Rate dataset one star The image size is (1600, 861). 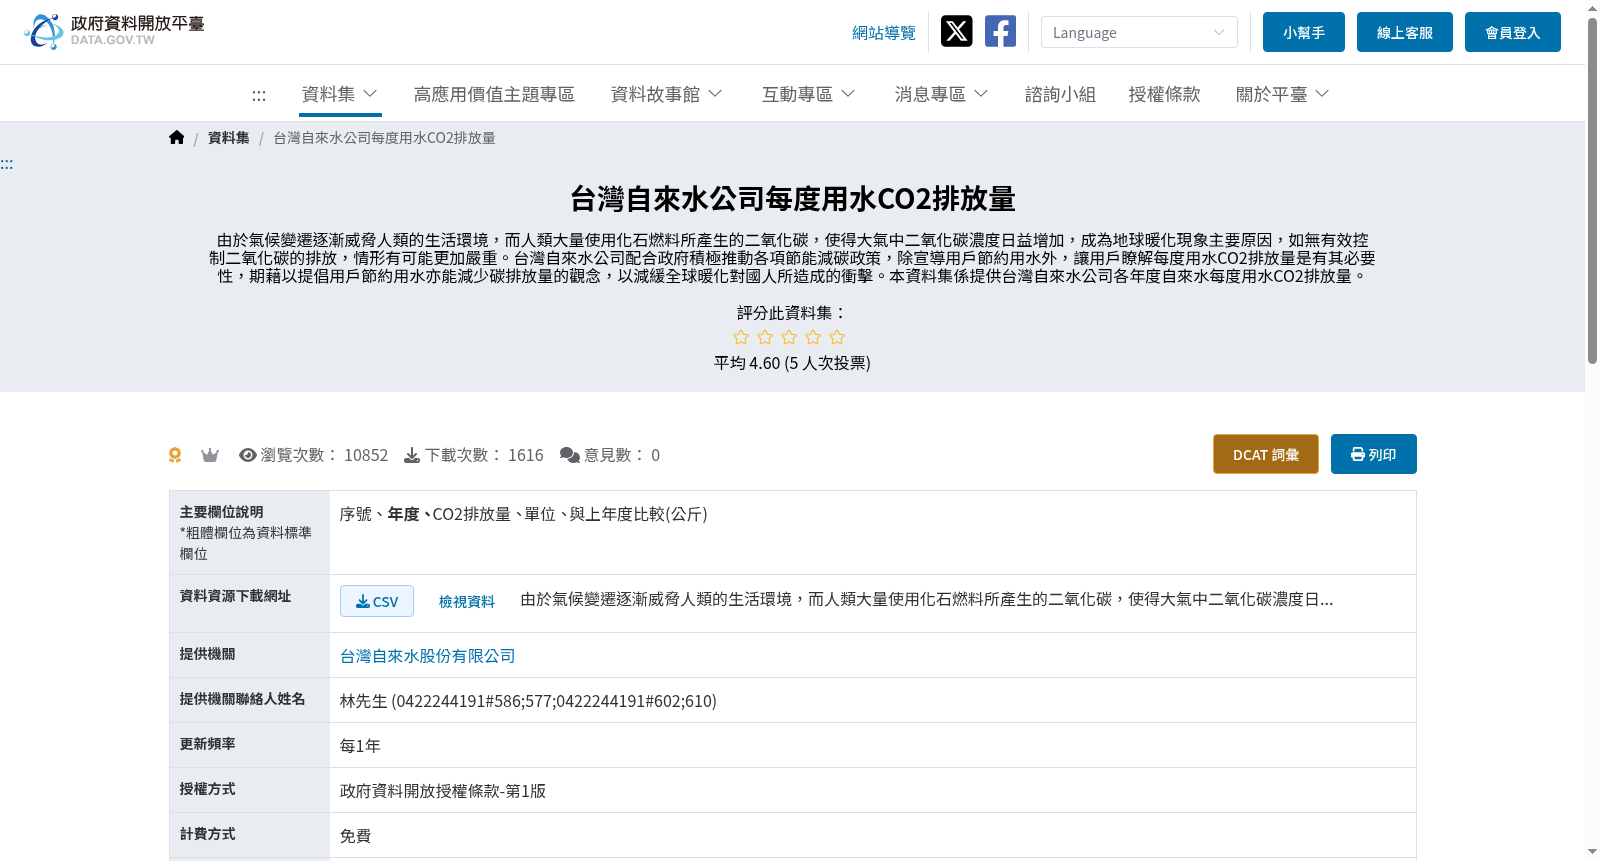pos(741,337)
